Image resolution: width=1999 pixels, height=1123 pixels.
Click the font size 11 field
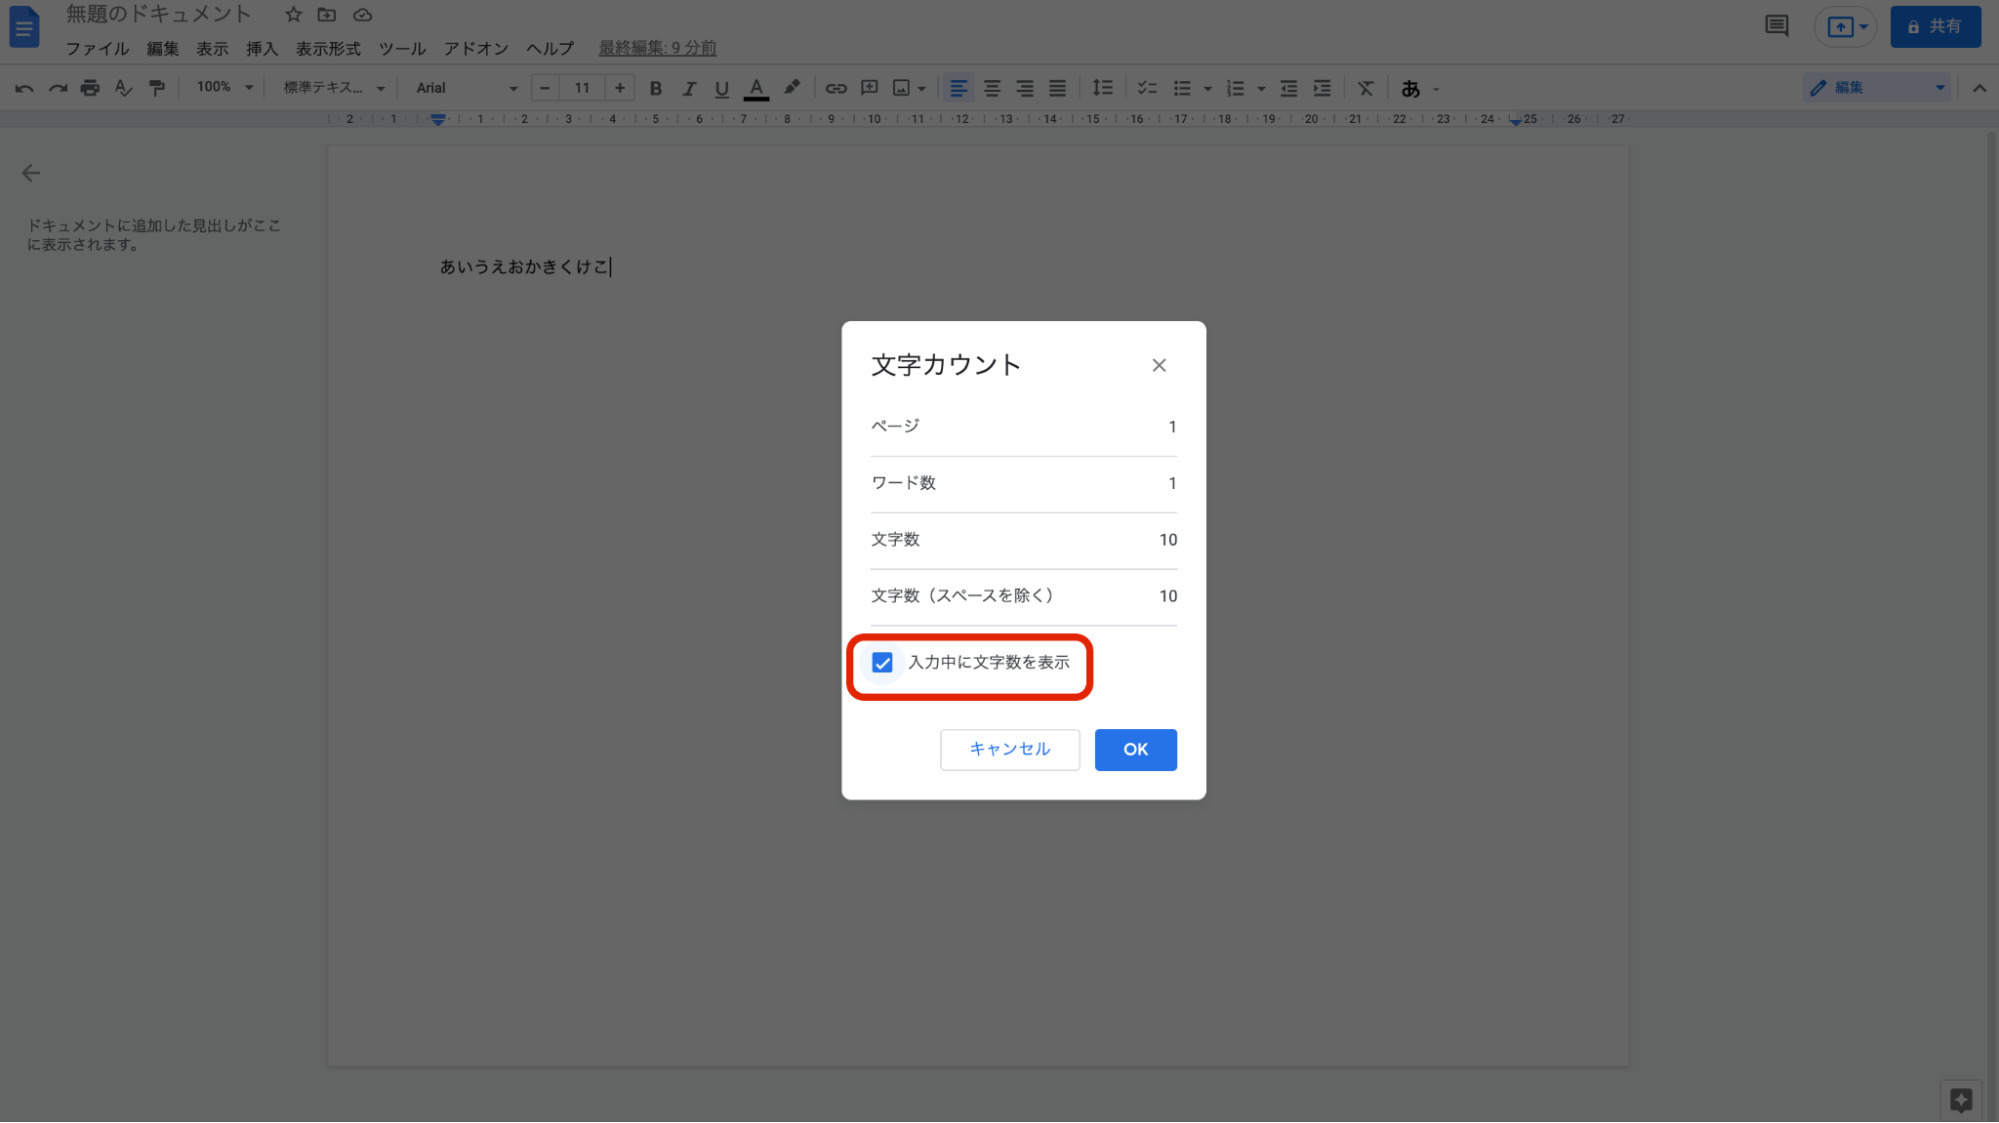pos(582,88)
